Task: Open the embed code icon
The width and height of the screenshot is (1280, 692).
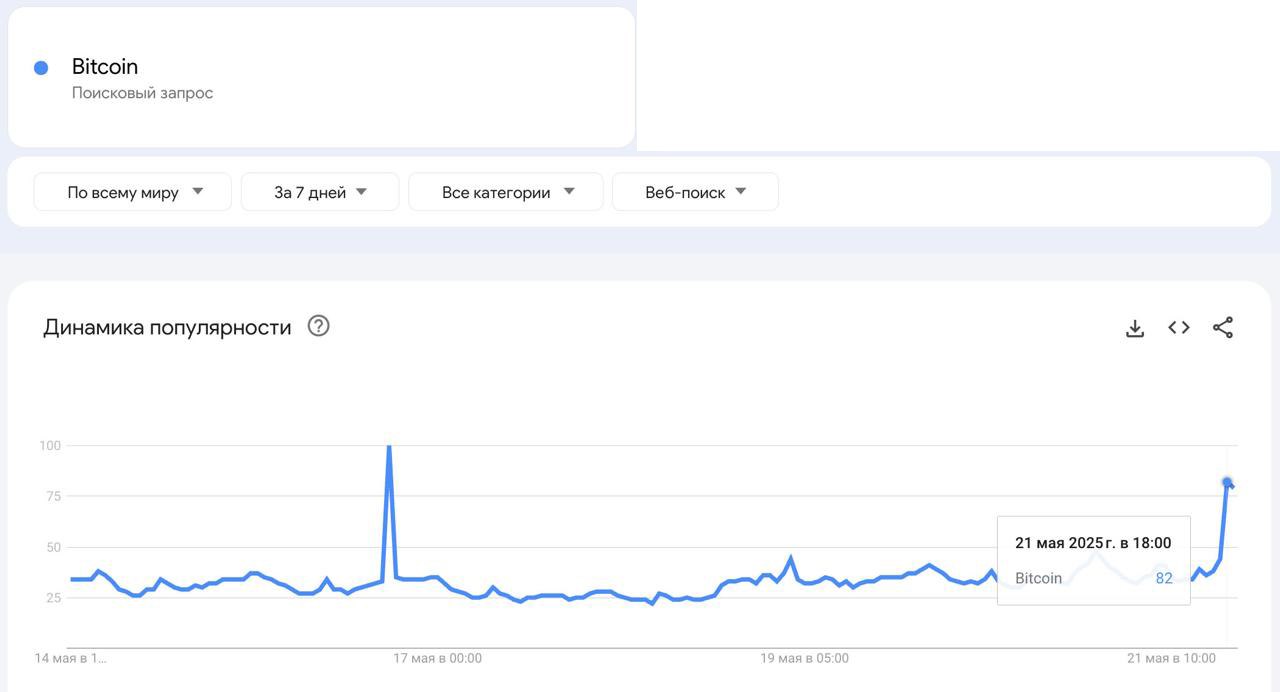Action: 1179,327
